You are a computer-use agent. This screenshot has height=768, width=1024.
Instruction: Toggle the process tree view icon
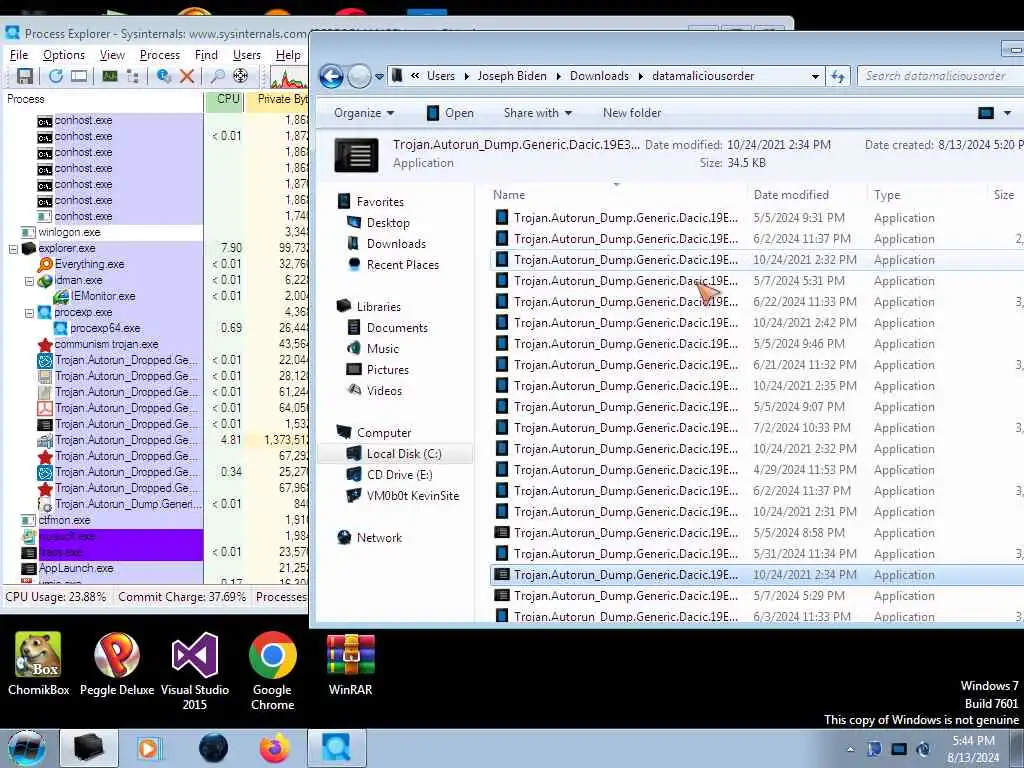click(x=133, y=76)
